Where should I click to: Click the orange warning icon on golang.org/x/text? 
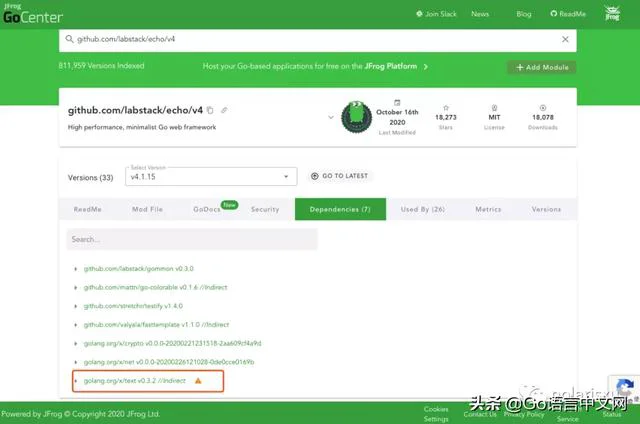tap(198, 381)
